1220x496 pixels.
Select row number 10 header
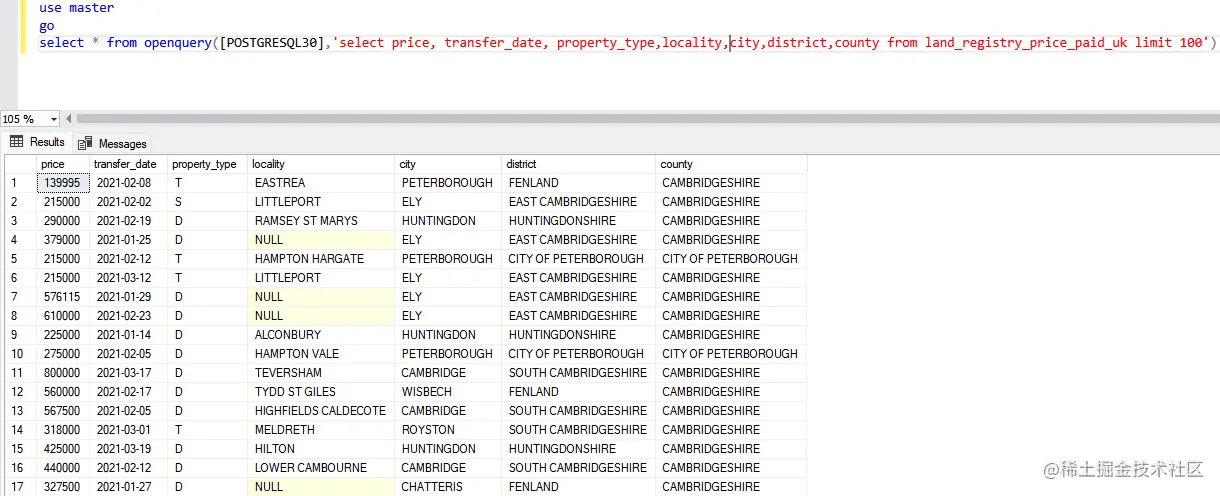point(20,354)
